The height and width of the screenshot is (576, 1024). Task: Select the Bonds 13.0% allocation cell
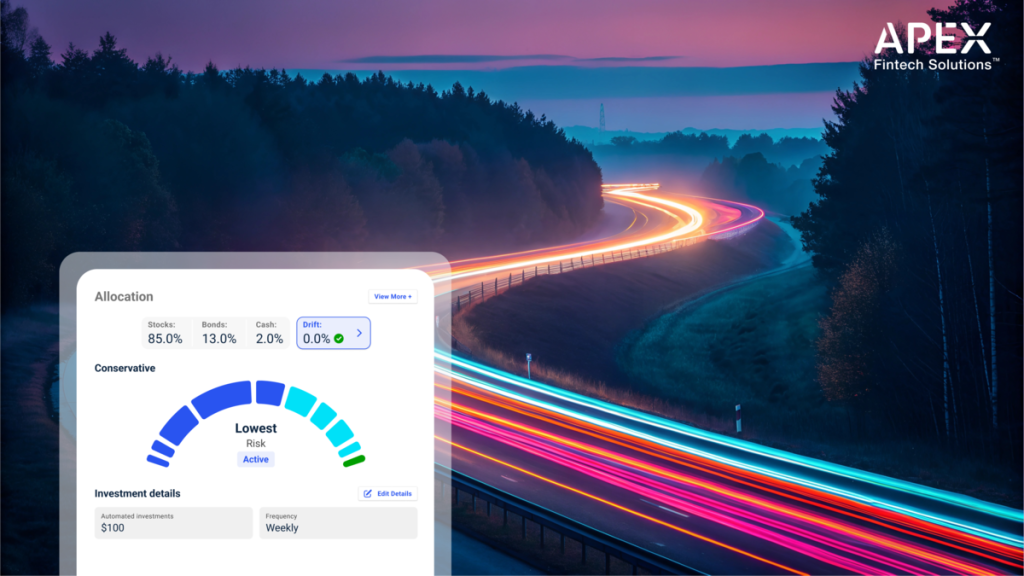(219, 333)
